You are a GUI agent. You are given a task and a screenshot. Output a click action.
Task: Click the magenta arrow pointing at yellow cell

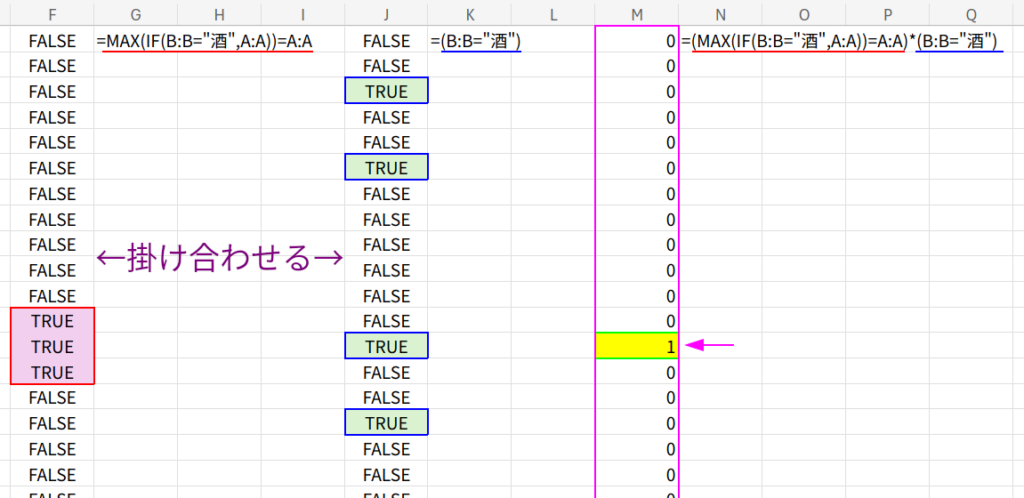tap(712, 346)
